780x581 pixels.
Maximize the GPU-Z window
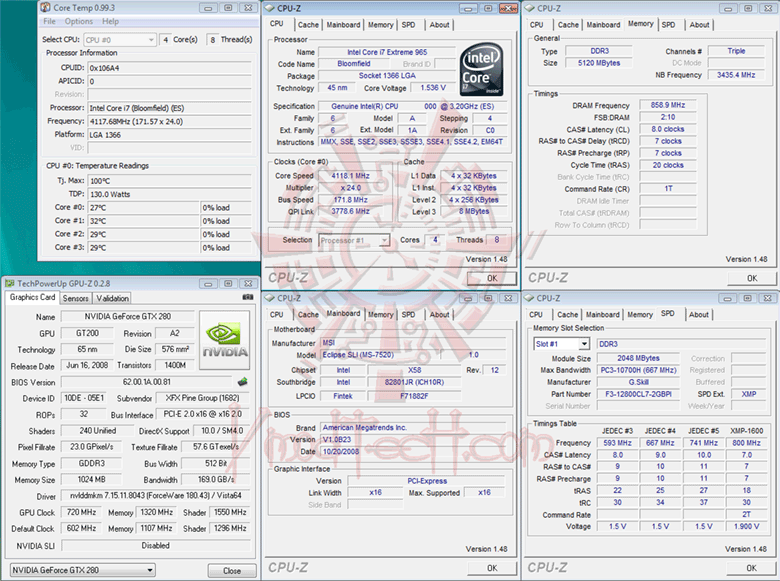(228, 284)
